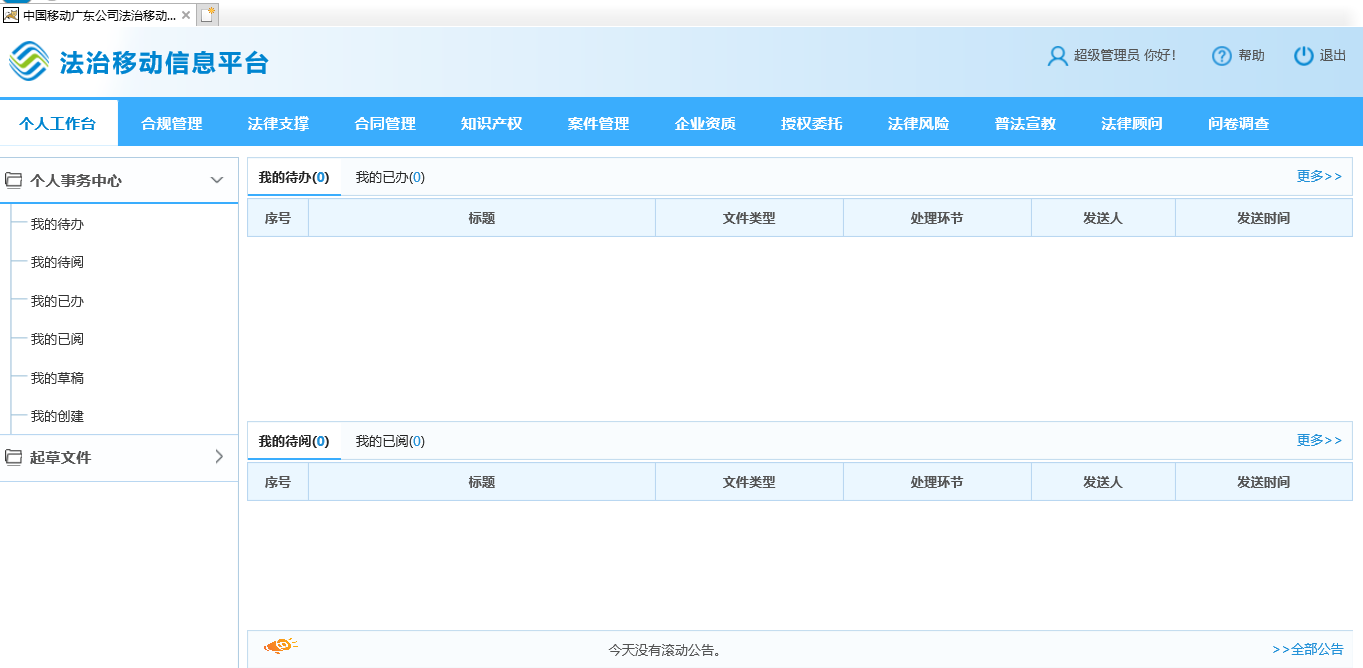1363x668 pixels.
Task: Select 我的已阅 in the sidebar
Action: (57, 339)
